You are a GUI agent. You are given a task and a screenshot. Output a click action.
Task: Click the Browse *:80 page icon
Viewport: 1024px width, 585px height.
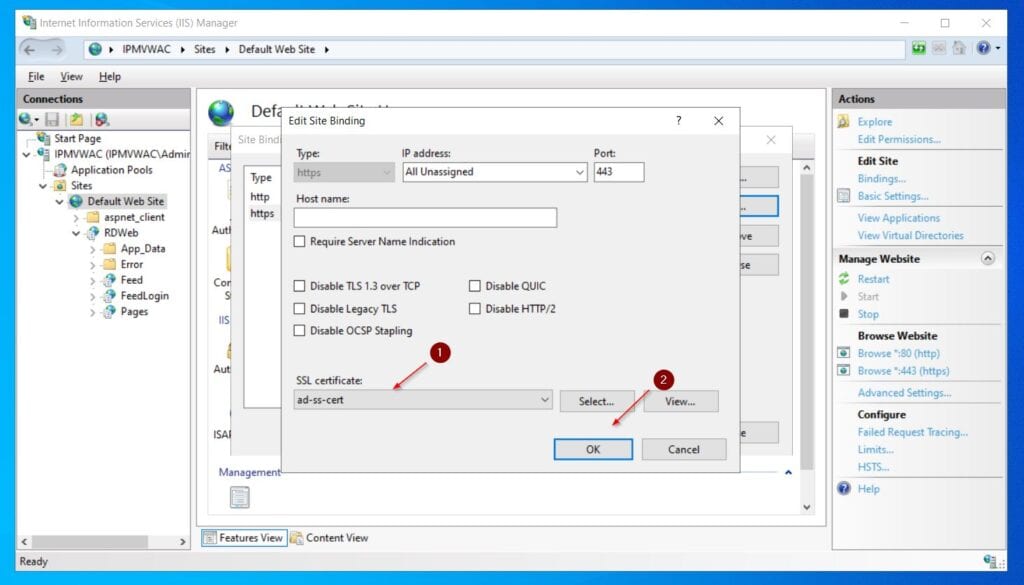[844, 353]
